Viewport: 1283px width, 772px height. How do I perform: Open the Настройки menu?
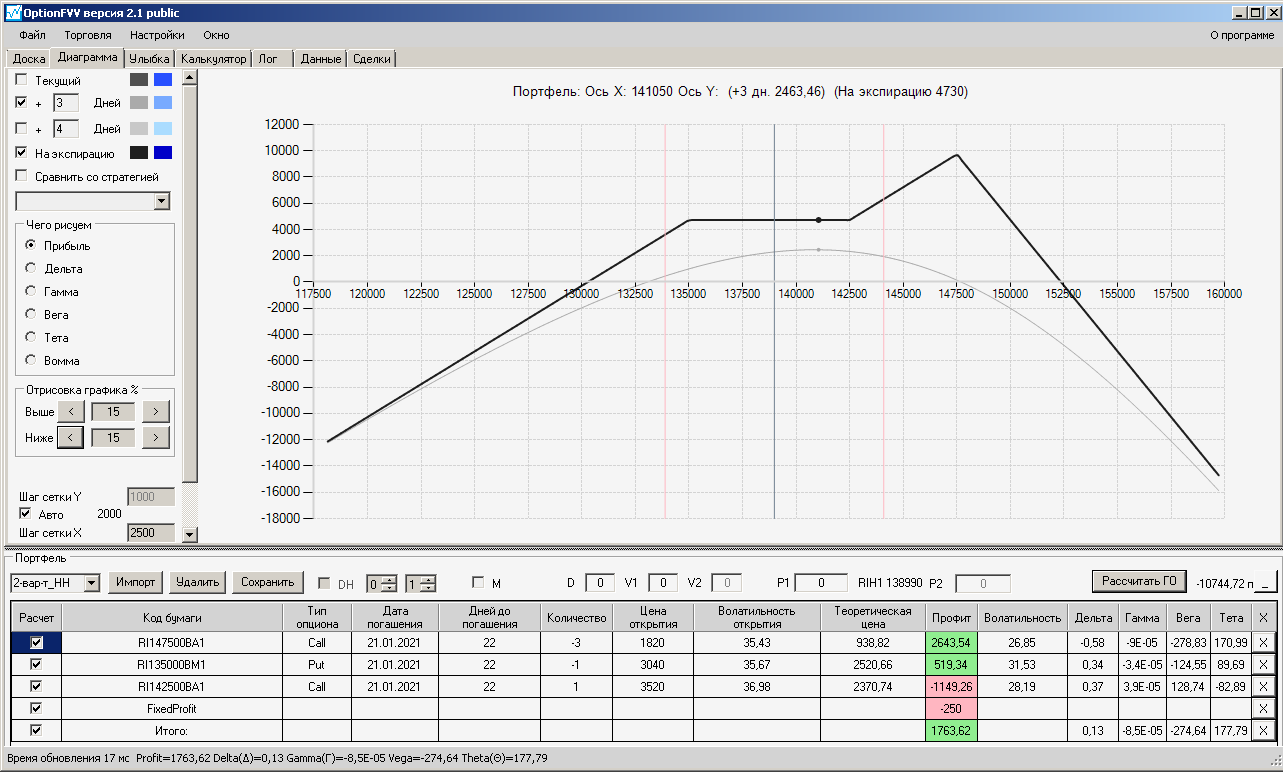[157, 35]
